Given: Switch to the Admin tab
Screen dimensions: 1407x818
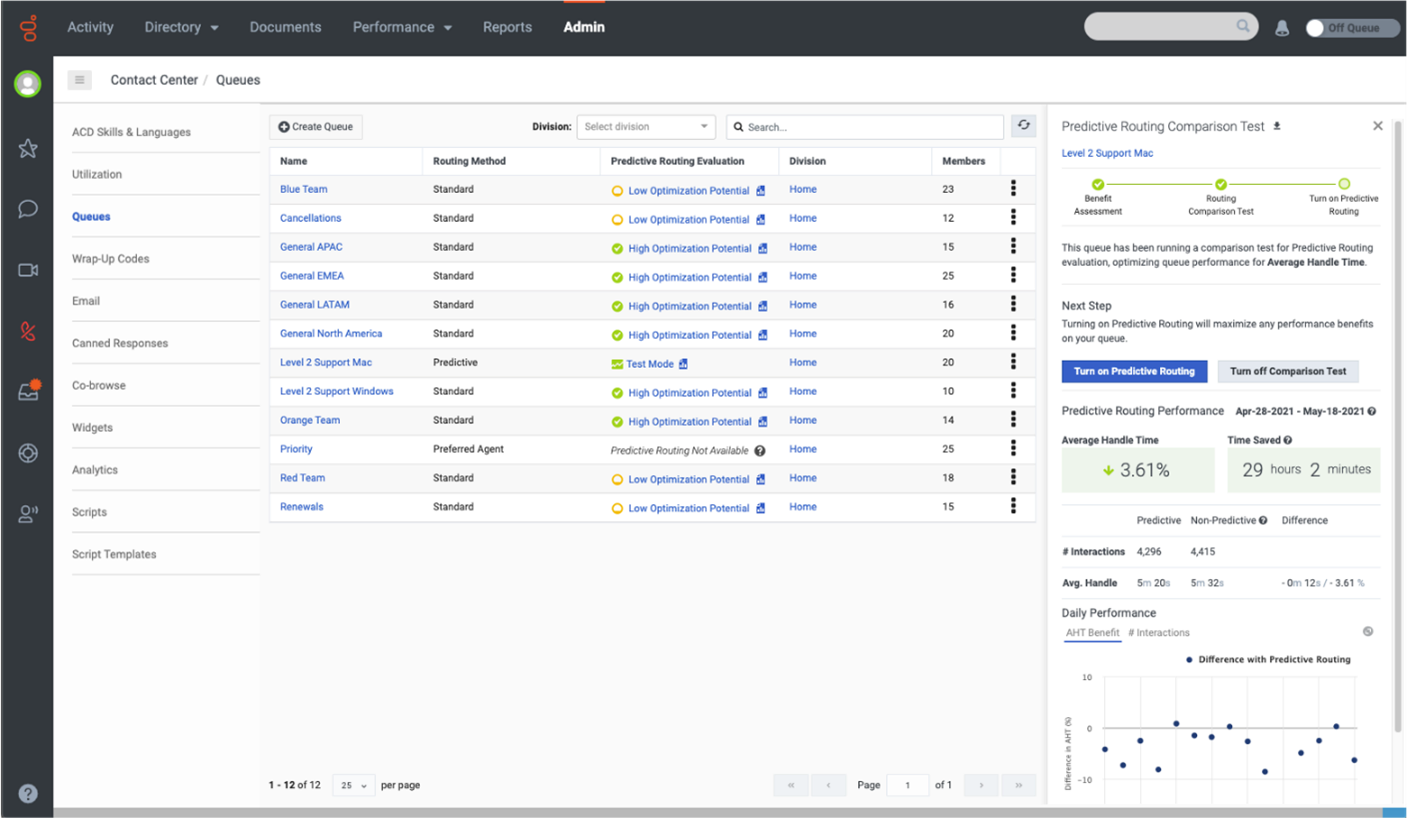Looking at the screenshot, I should pos(584,27).
